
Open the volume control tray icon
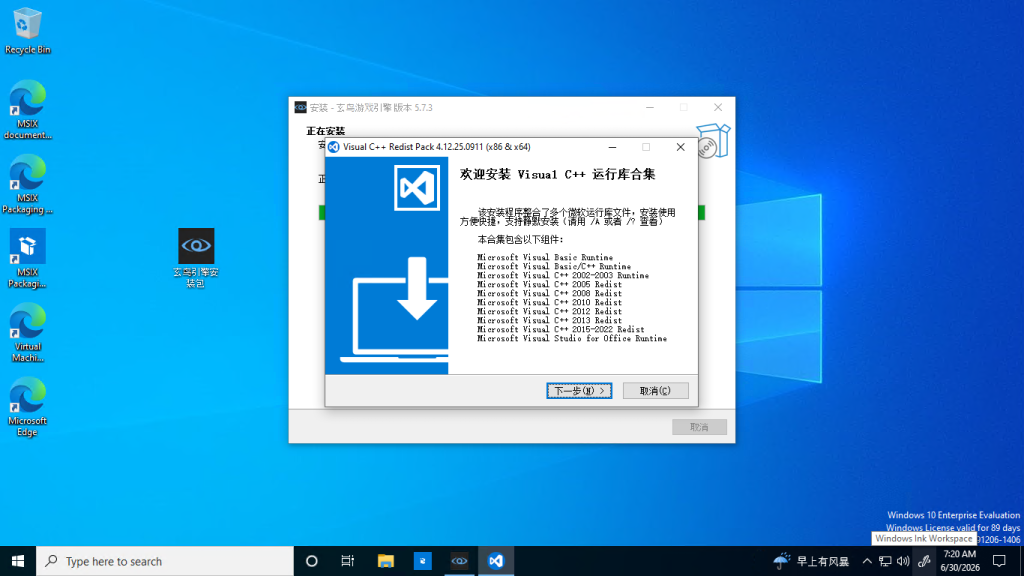pyautogui.click(x=903, y=561)
